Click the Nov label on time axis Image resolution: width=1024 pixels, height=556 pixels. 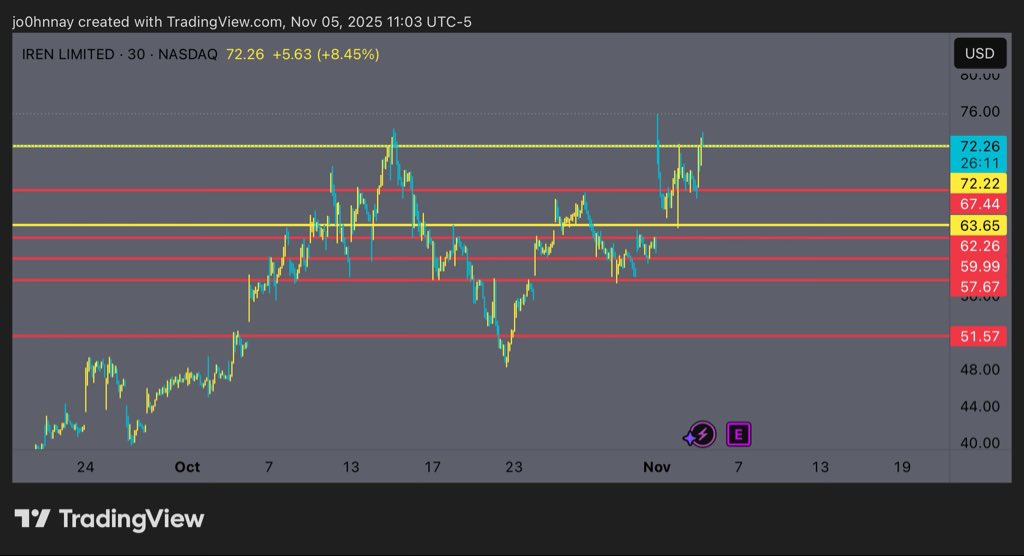(x=656, y=467)
